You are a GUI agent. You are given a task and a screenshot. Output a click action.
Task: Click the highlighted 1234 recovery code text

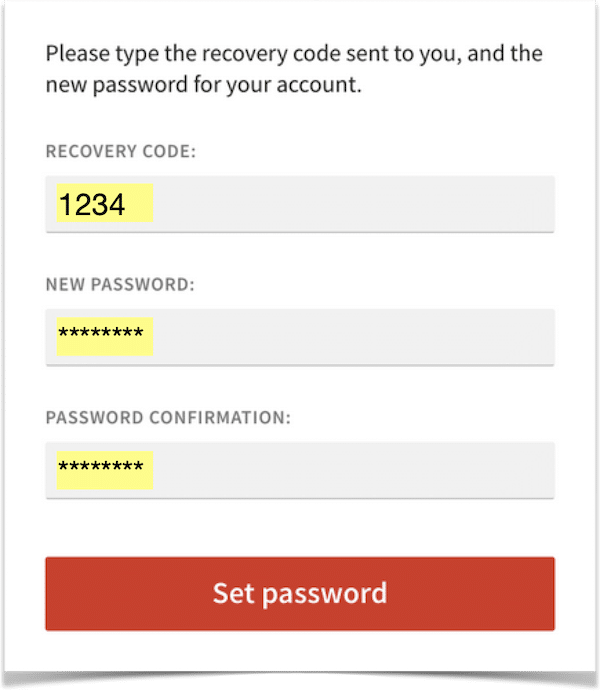coord(91,205)
